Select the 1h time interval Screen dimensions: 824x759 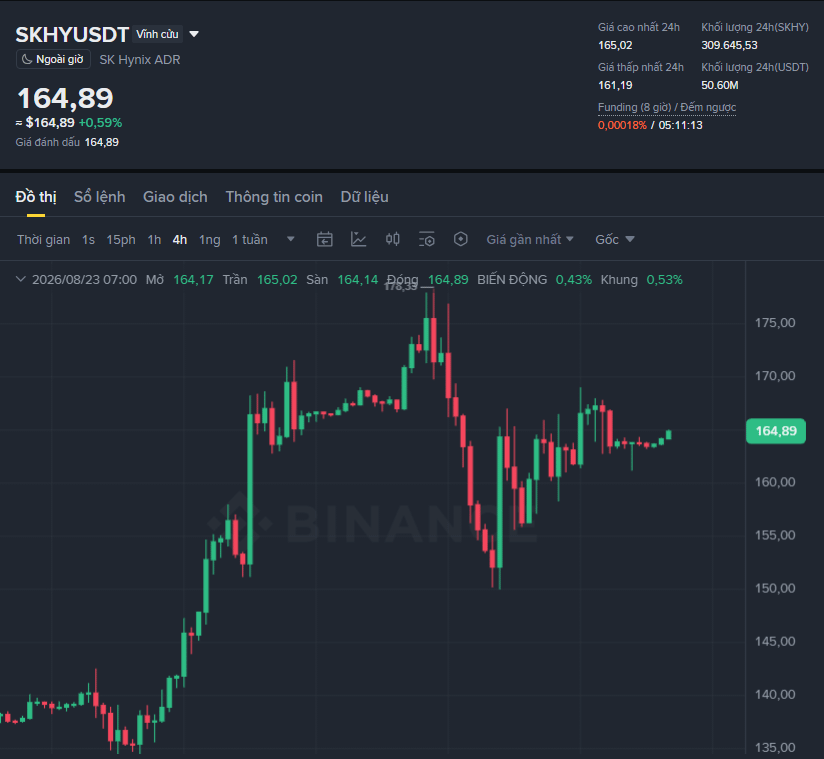(154, 240)
